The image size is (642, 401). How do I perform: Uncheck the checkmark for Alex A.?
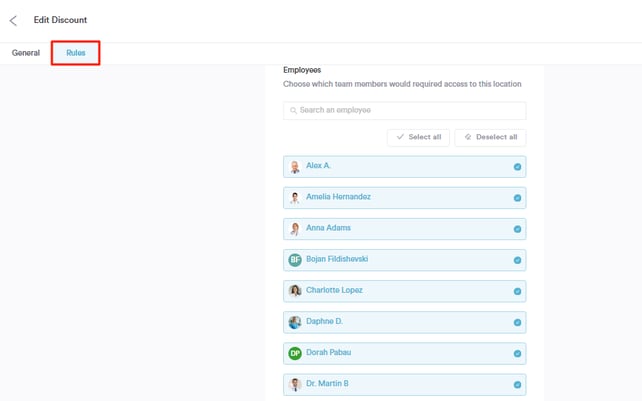pyautogui.click(x=517, y=167)
